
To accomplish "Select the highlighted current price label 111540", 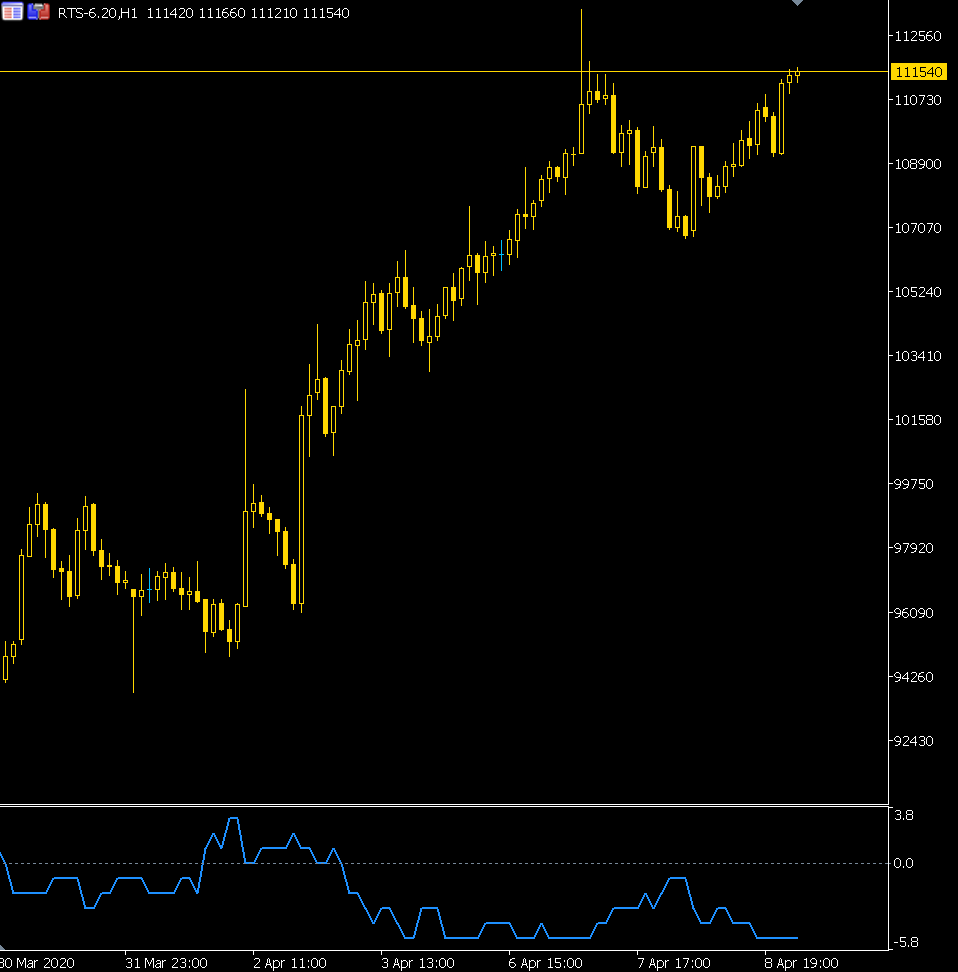I will (919, 72).
